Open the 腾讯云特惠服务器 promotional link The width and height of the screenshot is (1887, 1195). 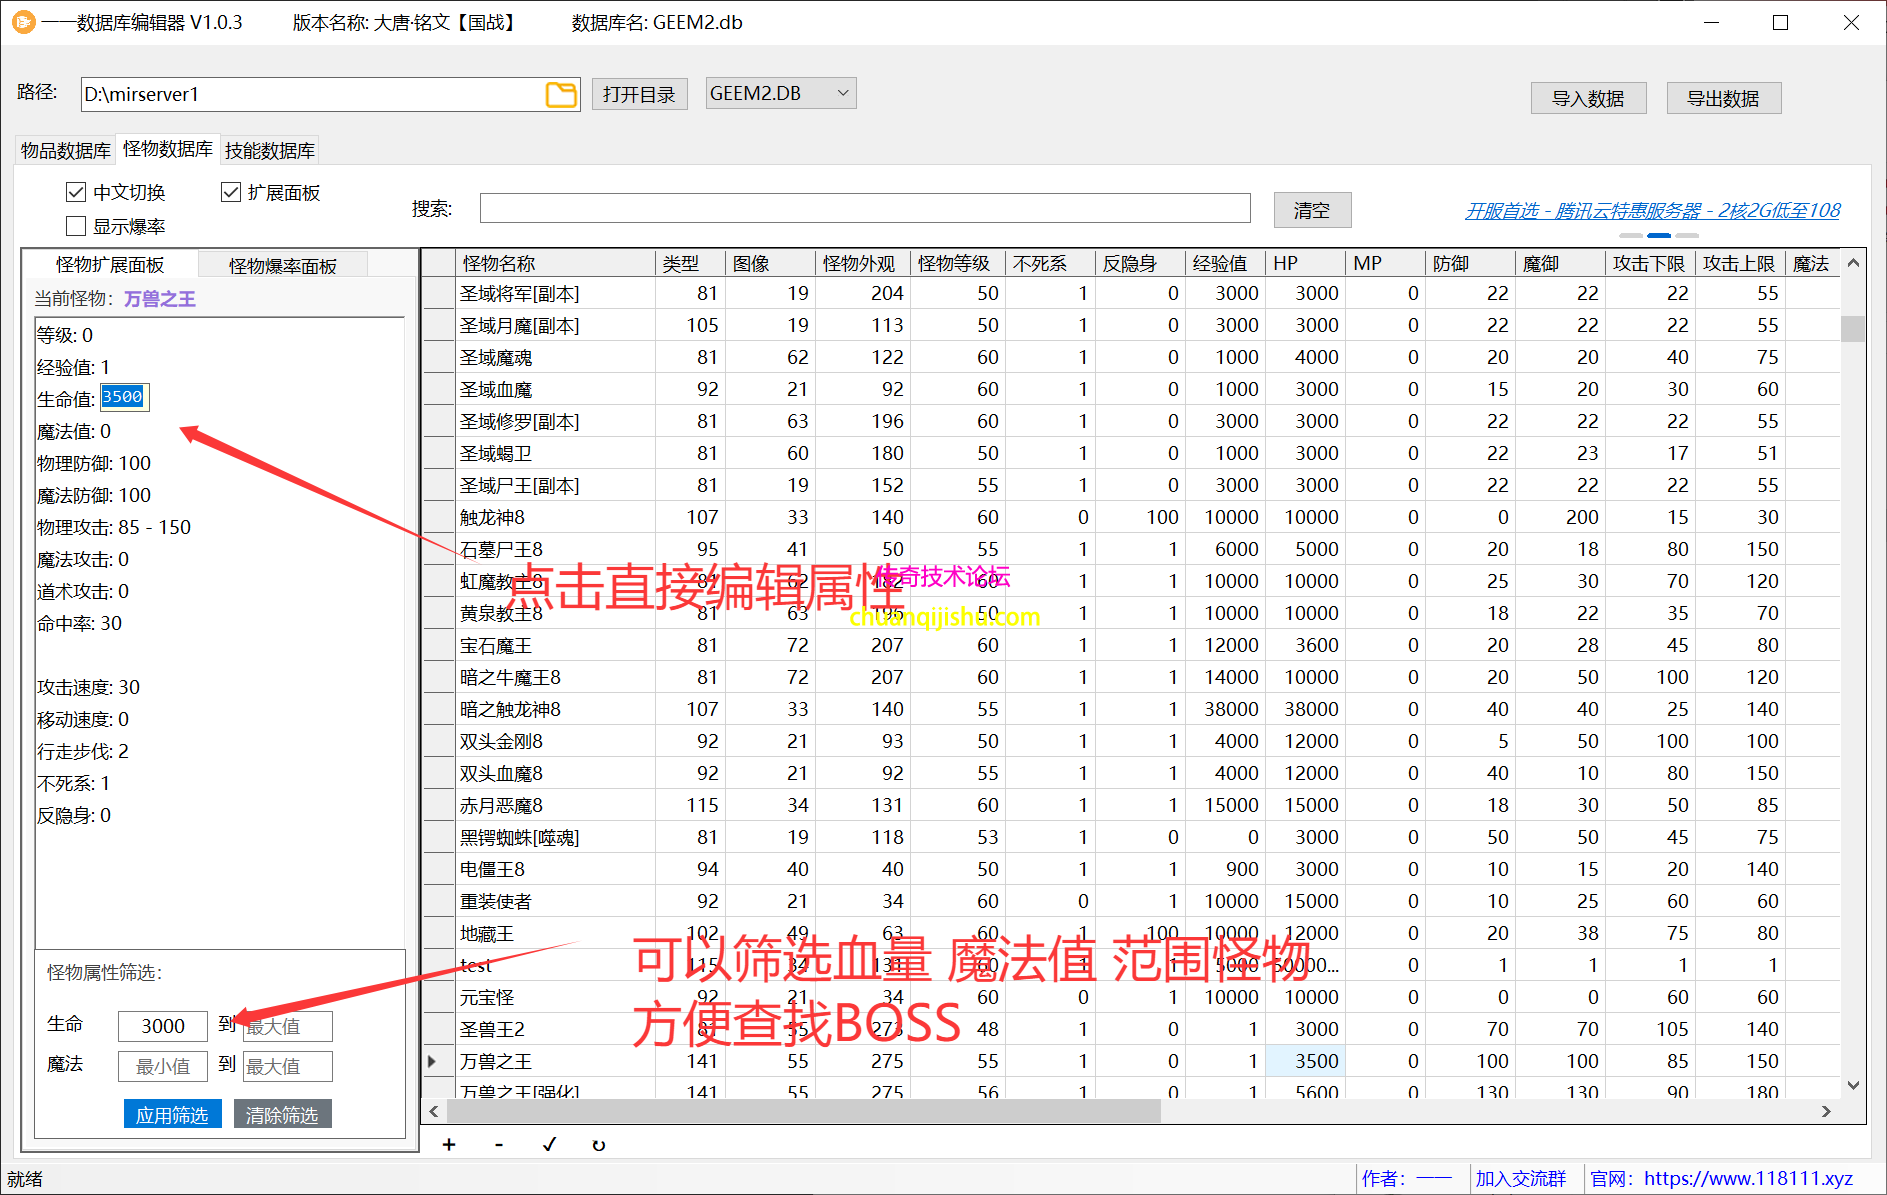pos(1652,211)
